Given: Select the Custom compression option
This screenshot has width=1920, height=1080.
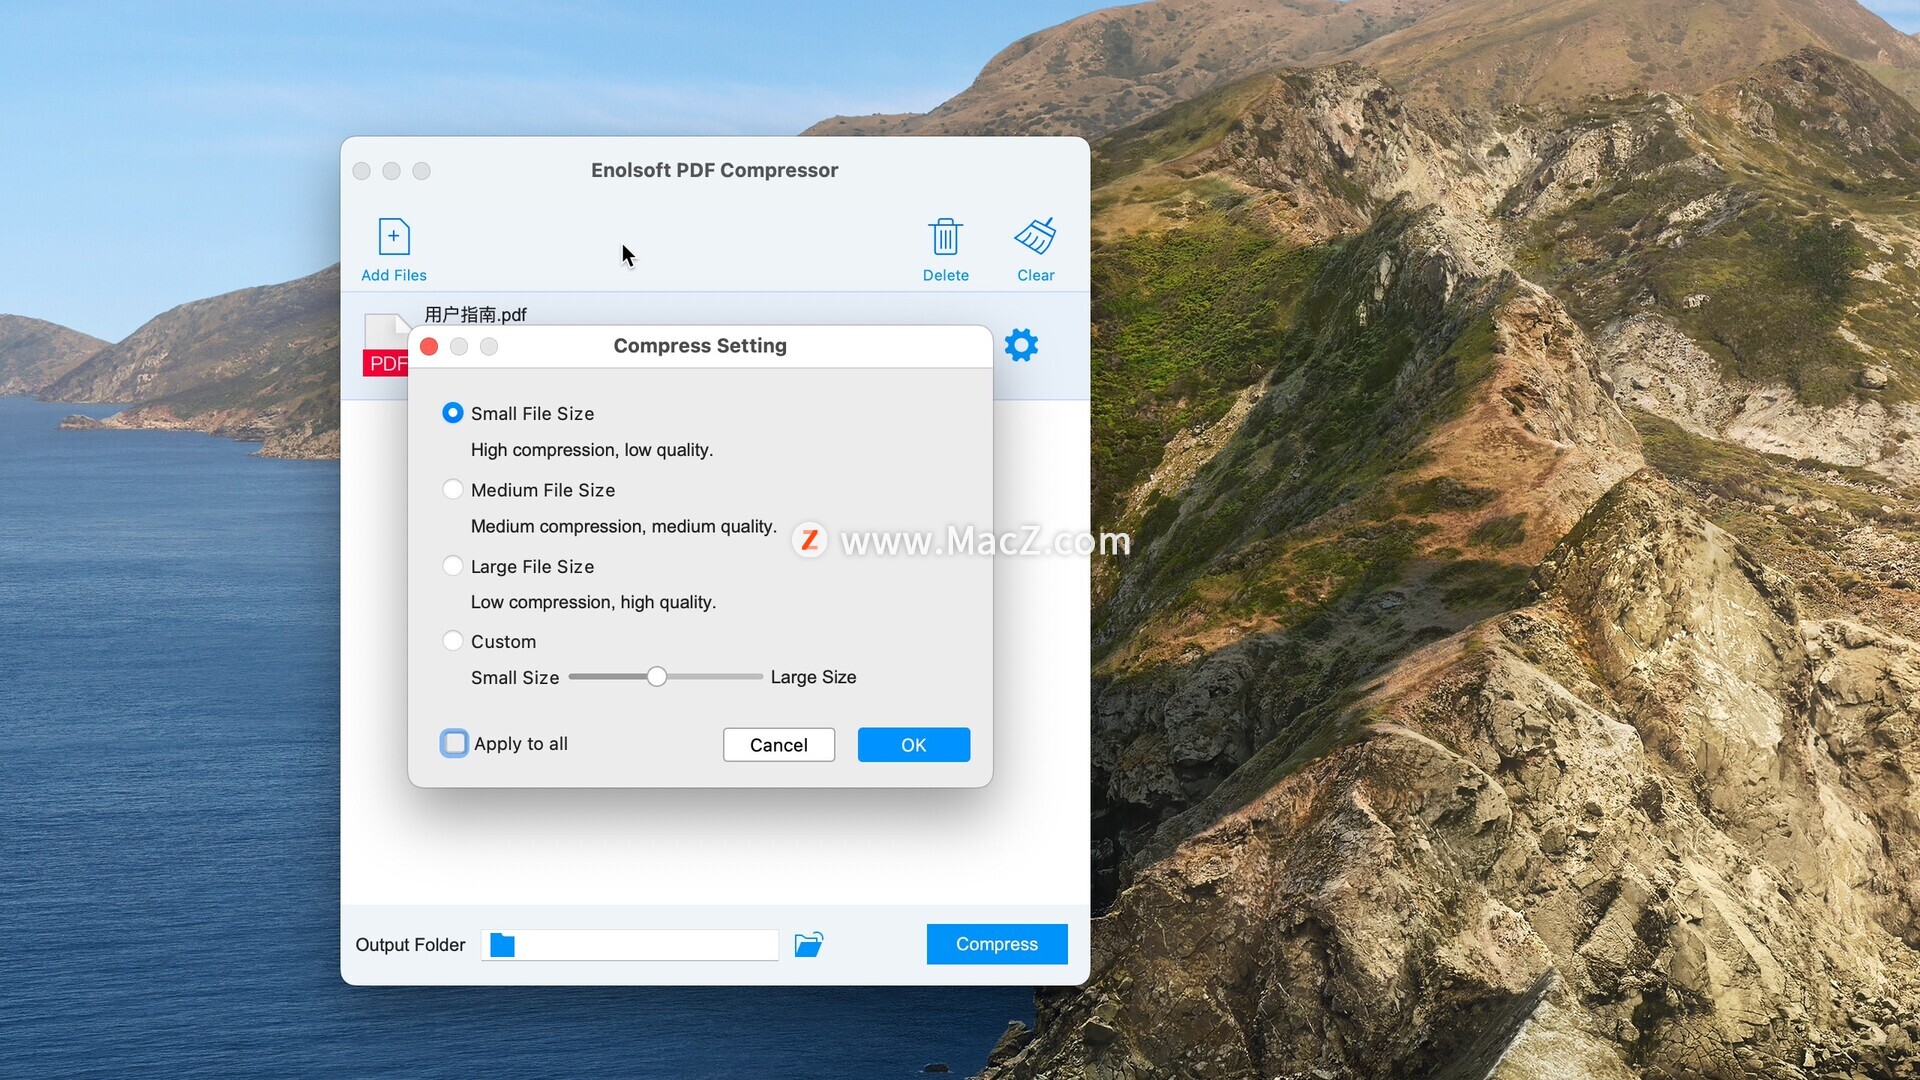Looking at the screenshot, I should click(453, 641).
